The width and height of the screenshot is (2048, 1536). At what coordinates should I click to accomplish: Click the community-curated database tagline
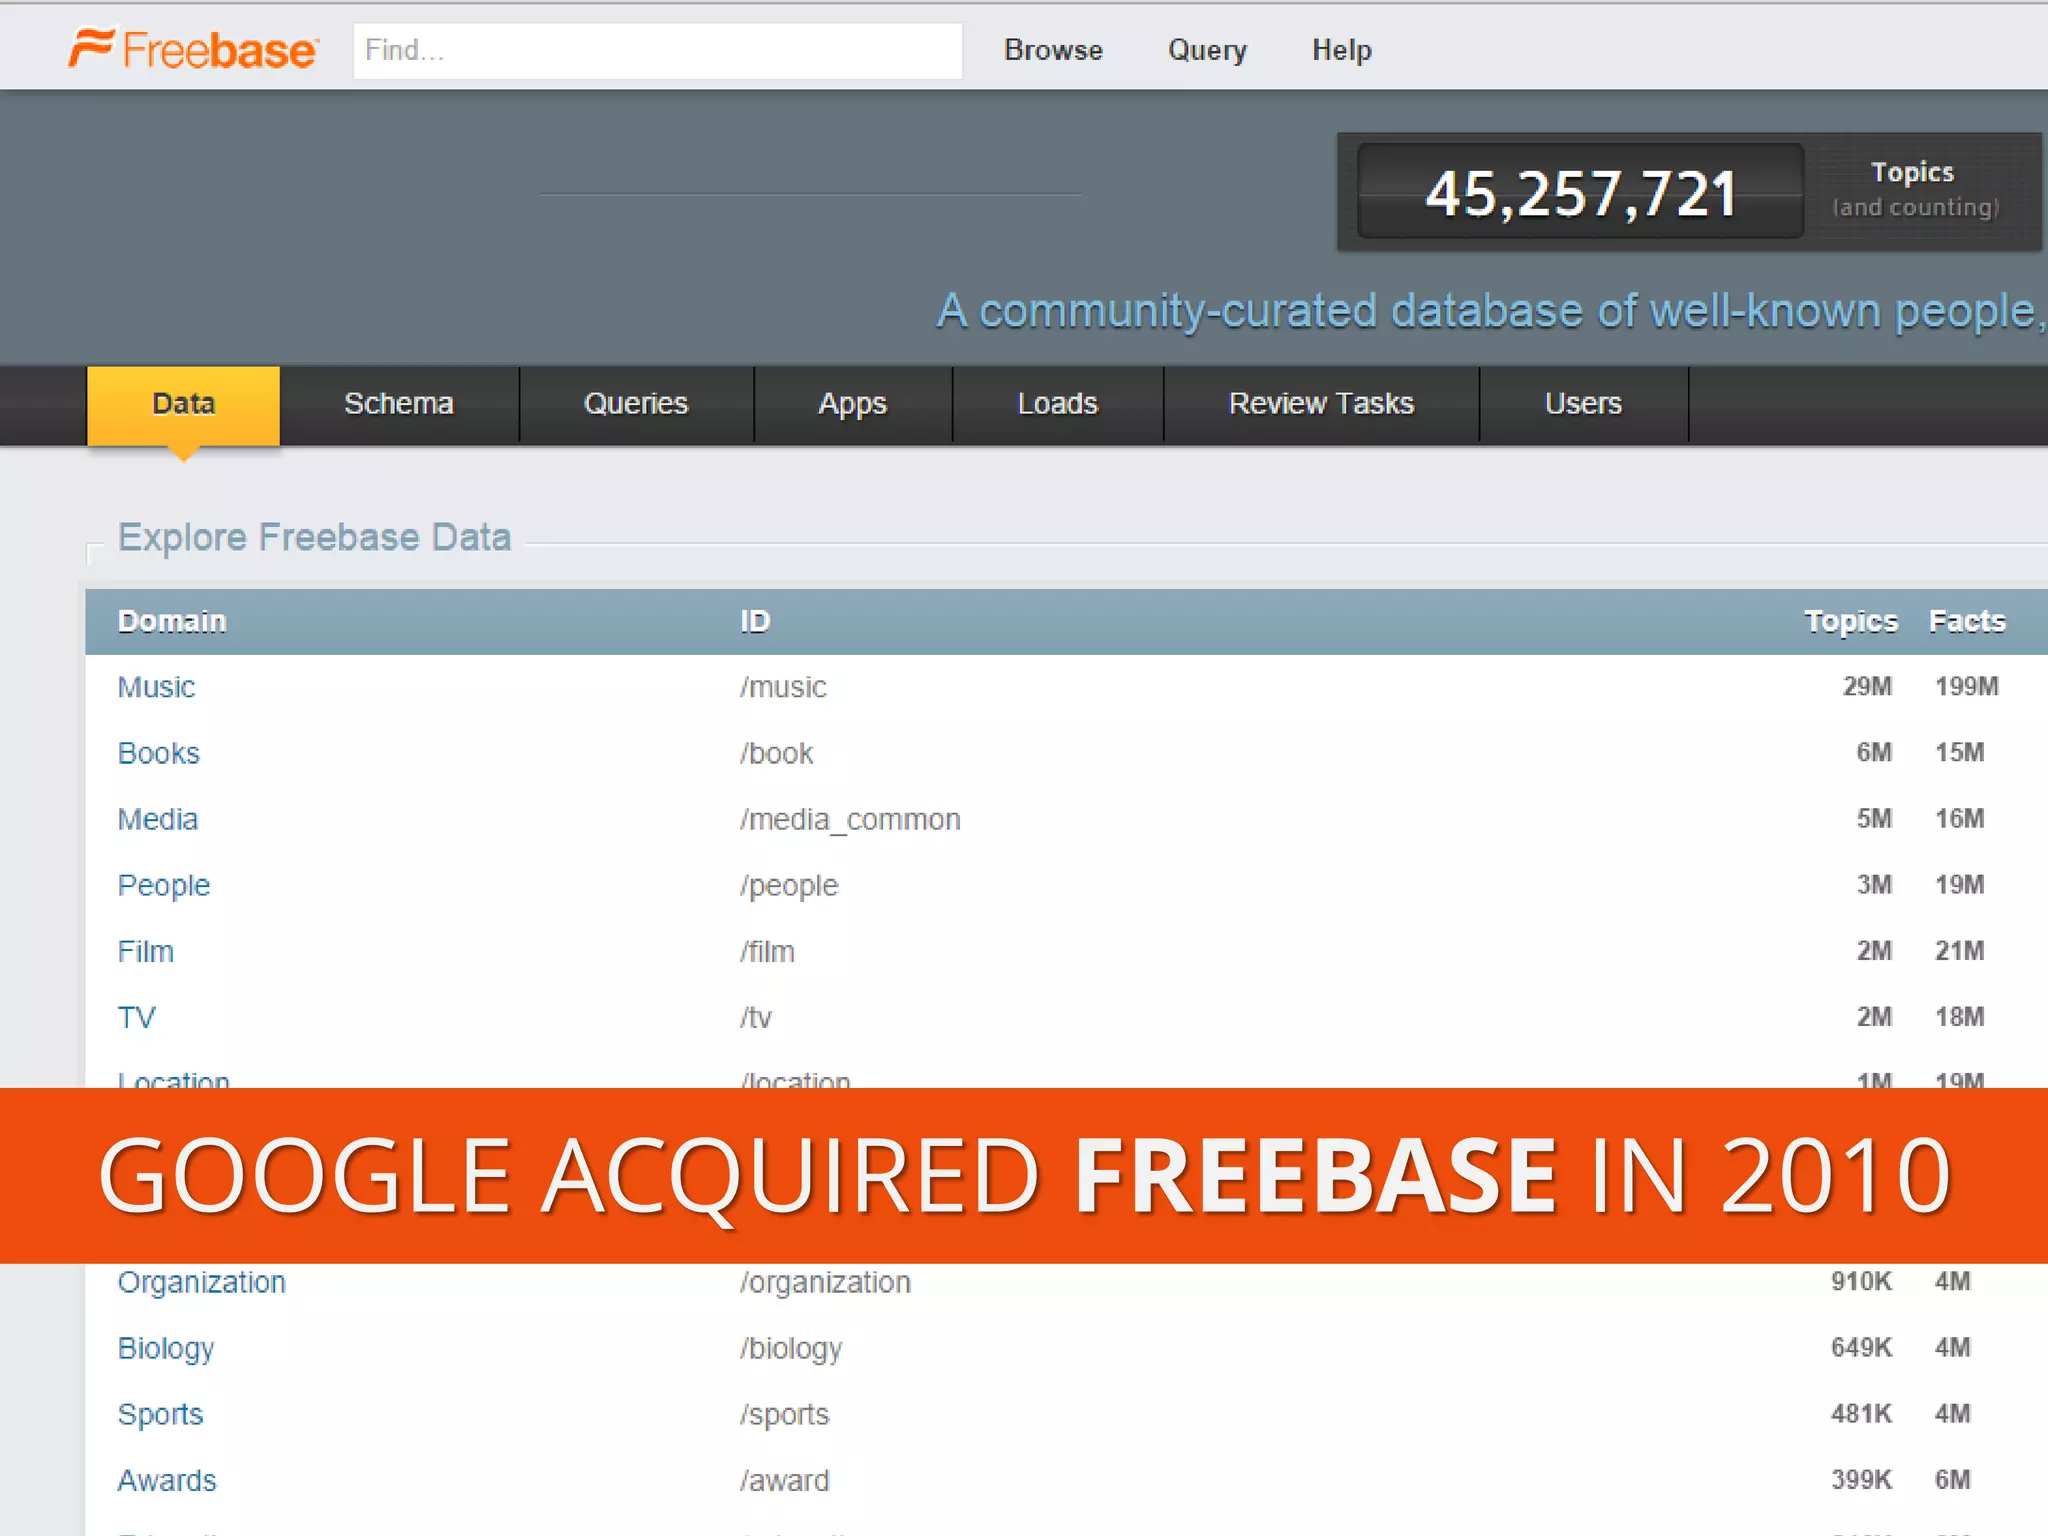tap(1491, 311)
